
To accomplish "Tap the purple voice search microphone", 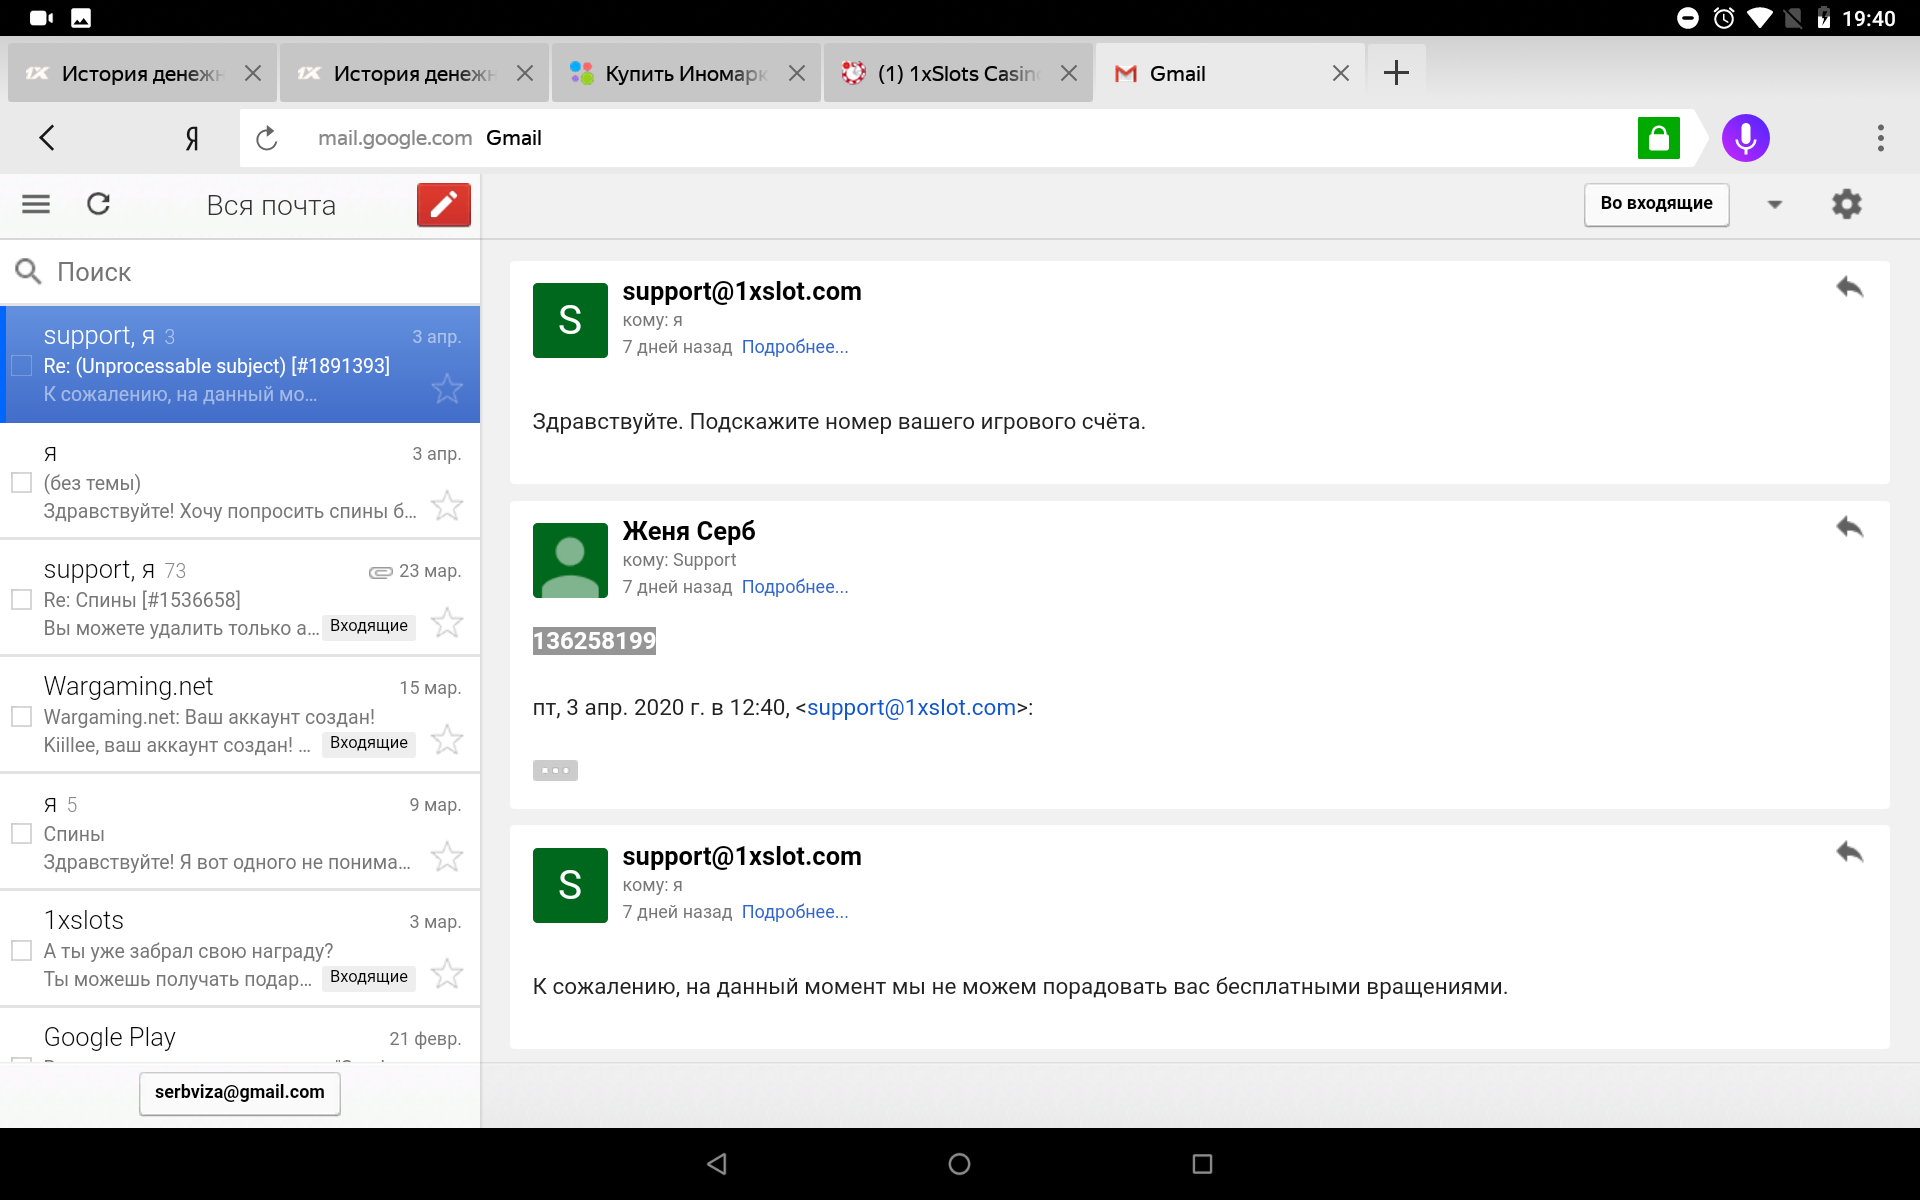I will pyautogui.click(x=1745, y=138).
